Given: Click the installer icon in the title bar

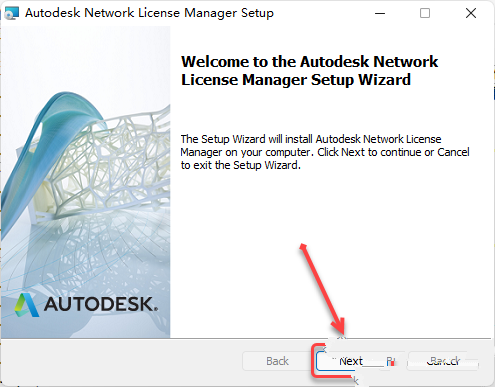Looking at the screenshot, I should pos(12,13).
